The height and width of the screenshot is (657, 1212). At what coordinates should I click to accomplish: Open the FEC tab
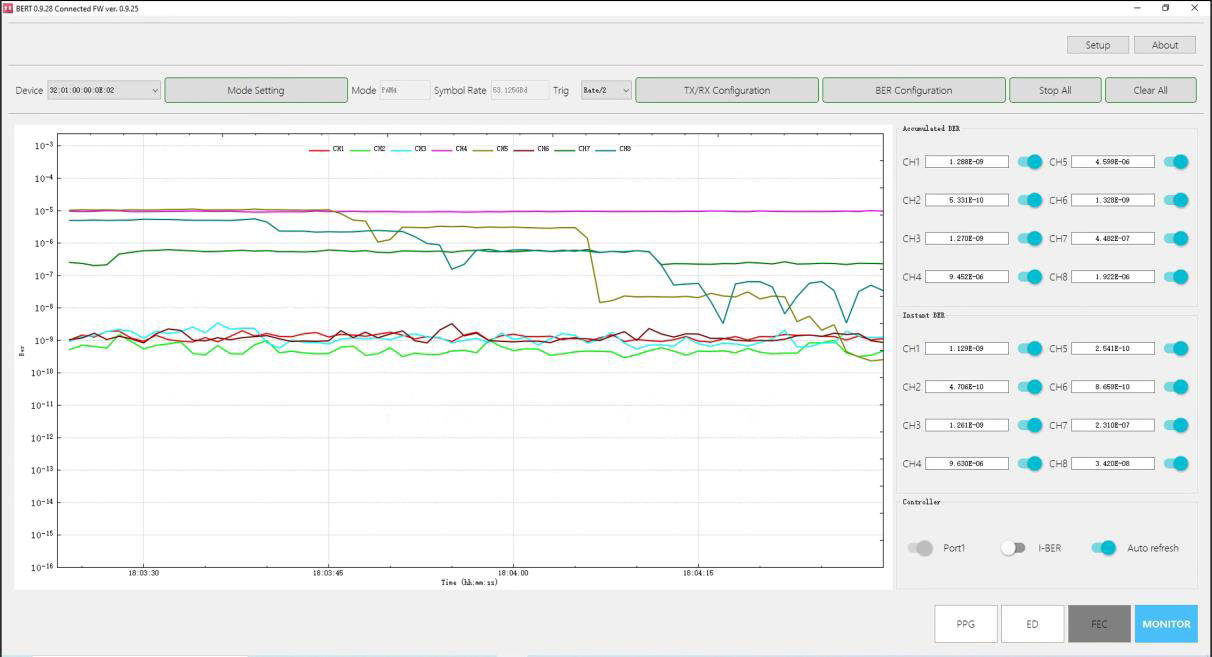tap(1099, 624)
